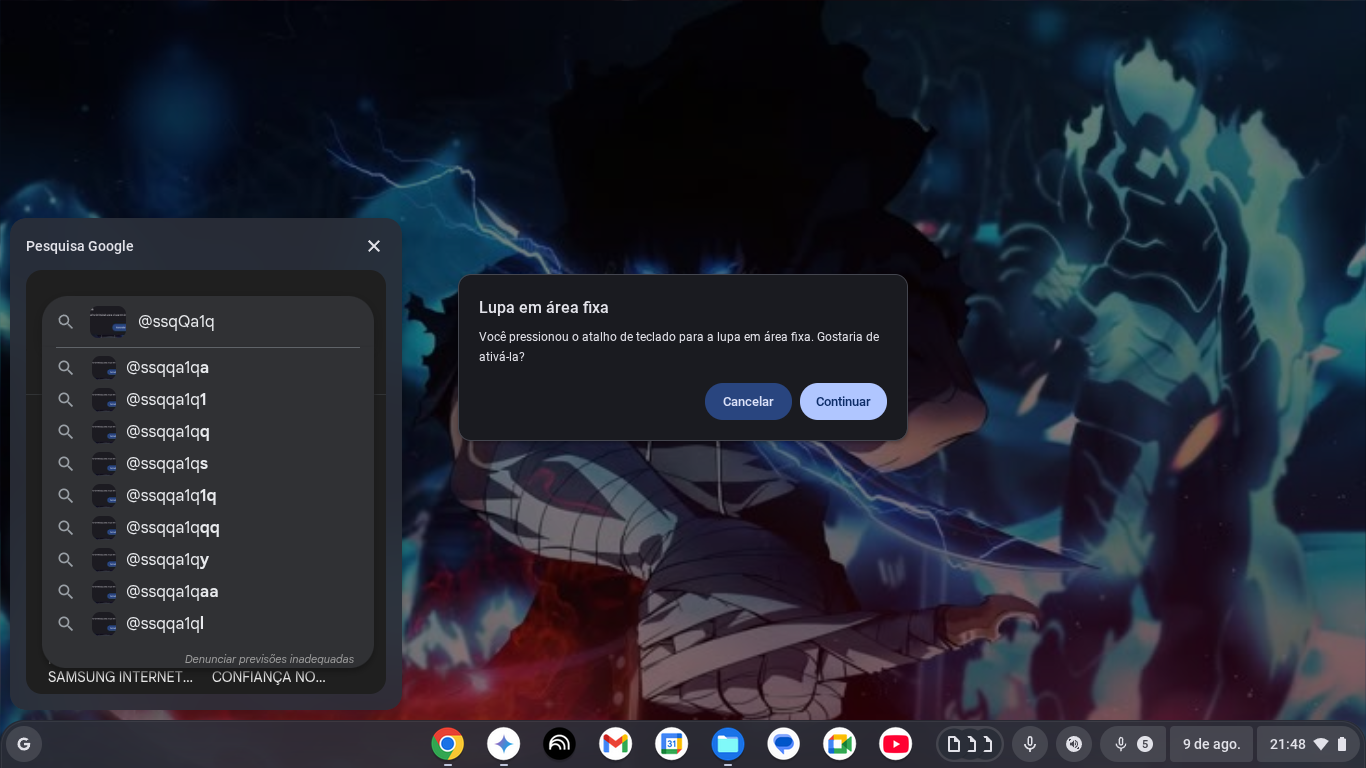The height and width of the screenshot is (768, 1366).
Task: Open Google Calendar from the shelf
Action: 672,744
